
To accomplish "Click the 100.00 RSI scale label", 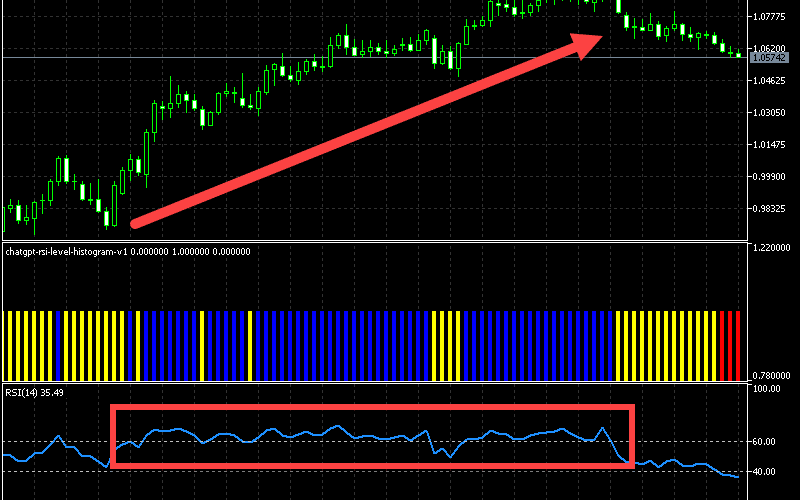I will pos(767,389).
